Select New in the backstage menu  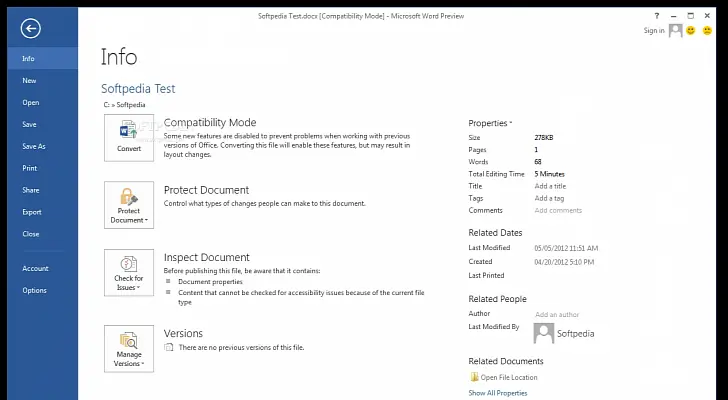point(43,80)
